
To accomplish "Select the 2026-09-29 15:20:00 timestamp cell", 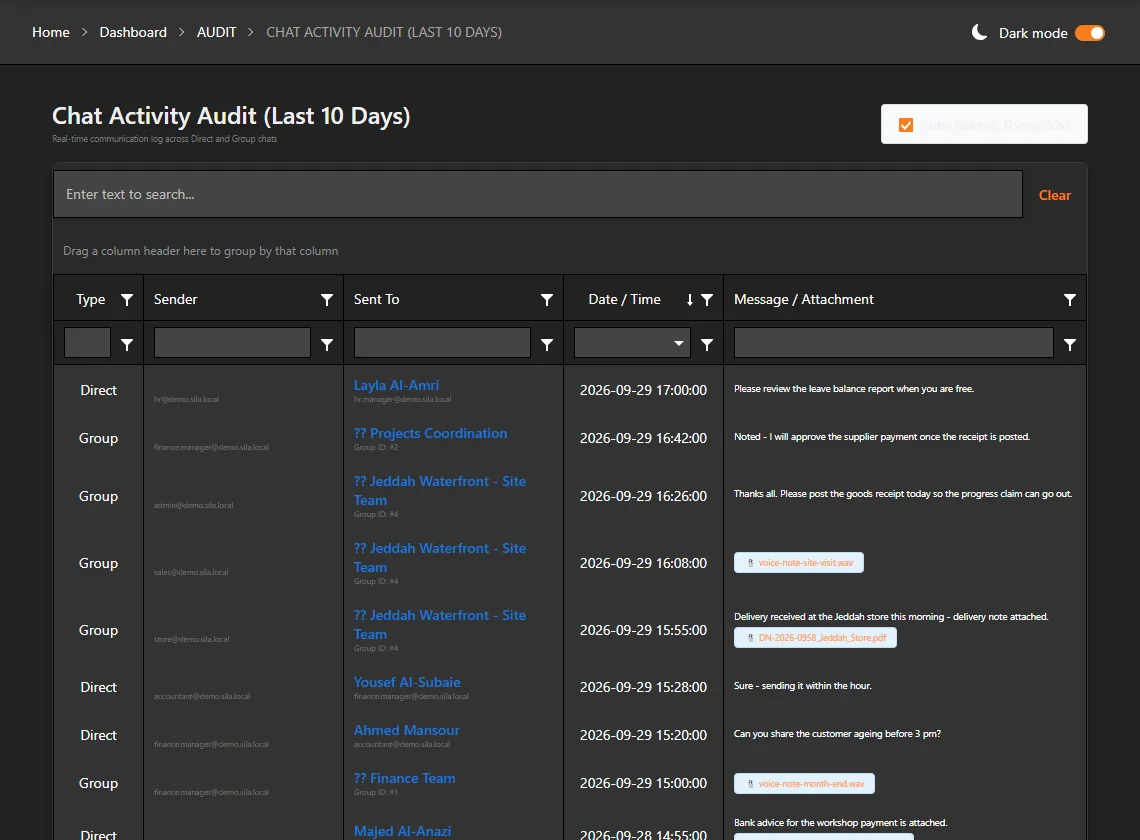I will [643, 735].
